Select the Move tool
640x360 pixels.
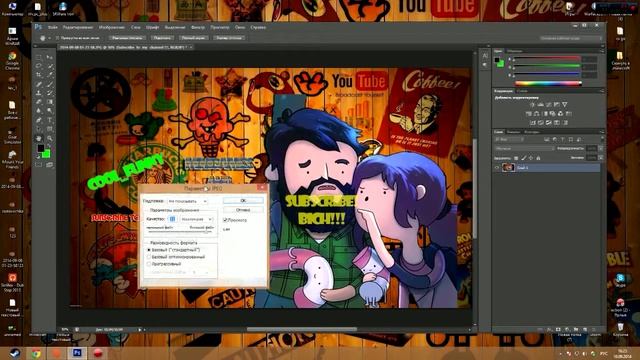pyautogui.click(x=50, y=57)
